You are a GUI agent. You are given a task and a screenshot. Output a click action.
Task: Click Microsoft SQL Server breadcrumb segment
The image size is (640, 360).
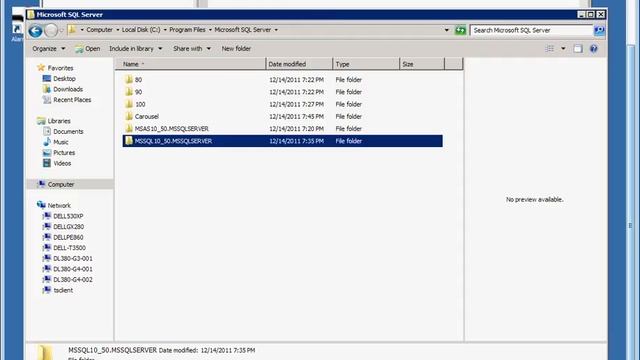[x=243, y=30]
